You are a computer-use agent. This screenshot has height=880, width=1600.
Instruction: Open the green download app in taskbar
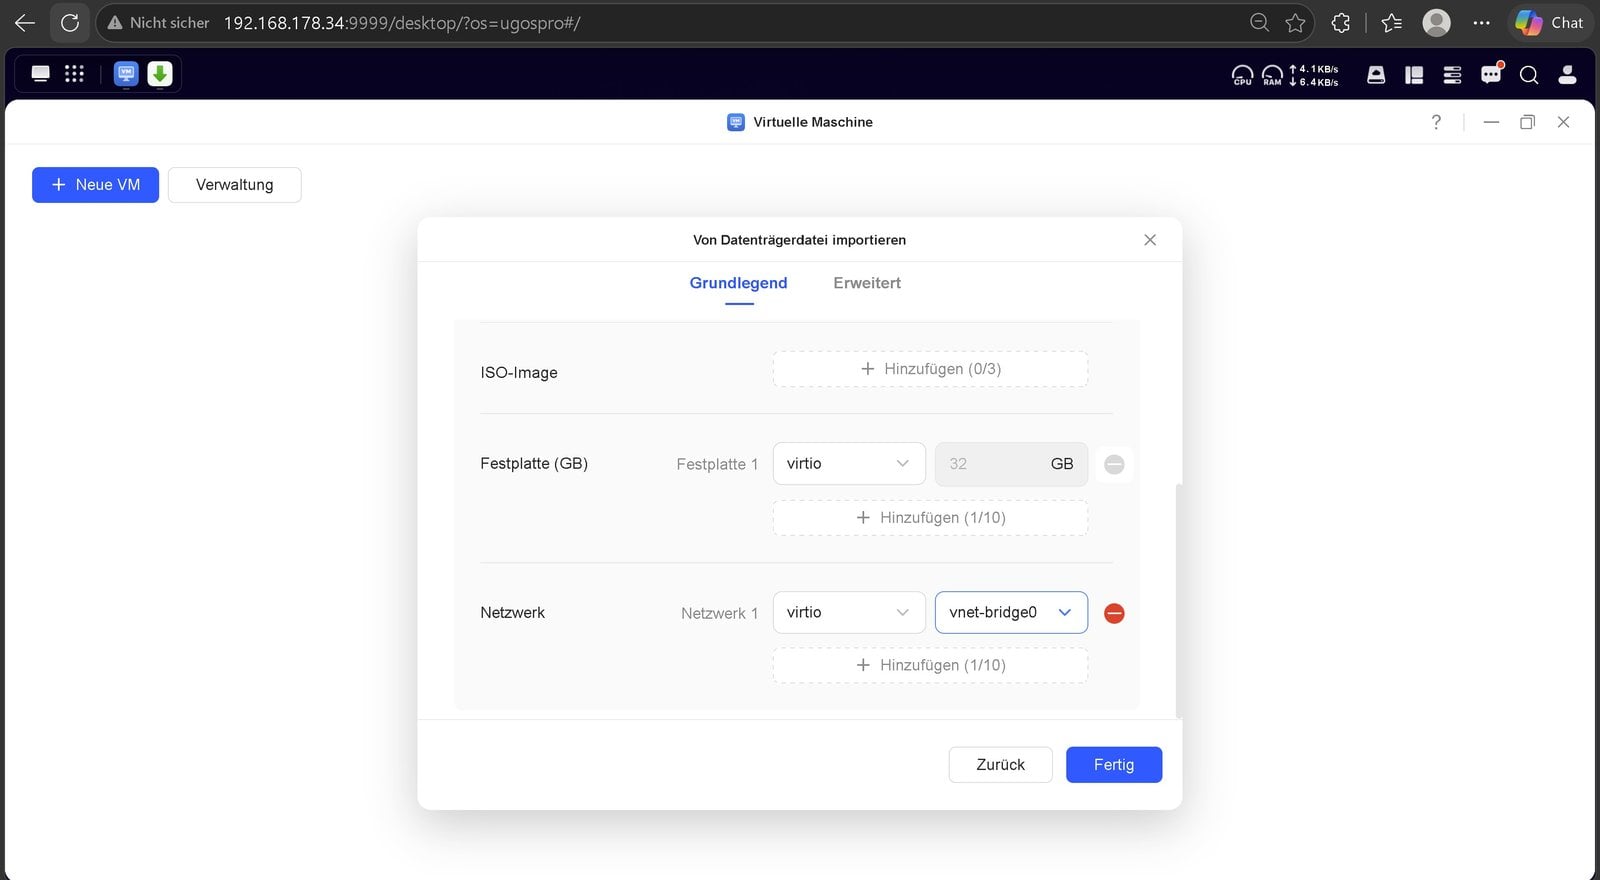tap(160, 74)
